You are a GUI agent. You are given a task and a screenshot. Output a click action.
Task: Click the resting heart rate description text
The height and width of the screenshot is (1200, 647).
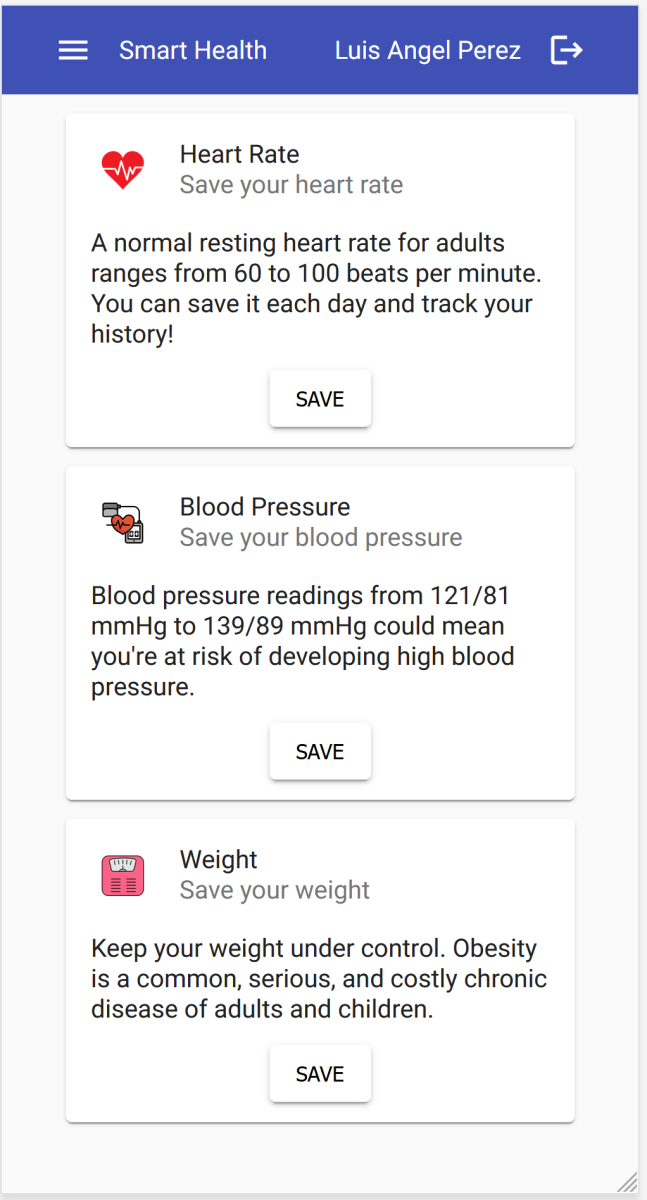point(314,288)
